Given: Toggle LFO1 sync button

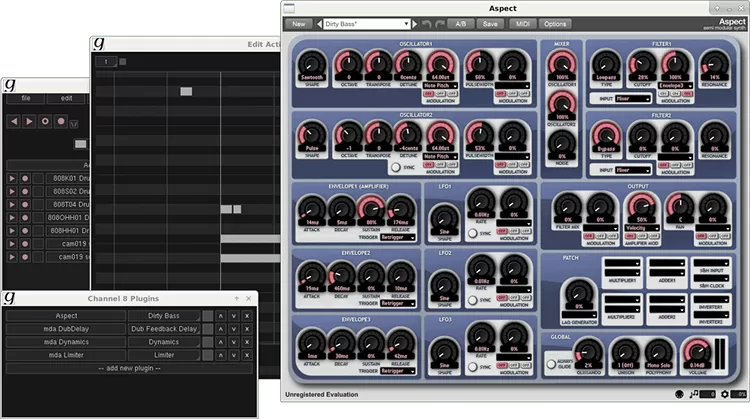Looking at the screenshot, I should 473,233.
